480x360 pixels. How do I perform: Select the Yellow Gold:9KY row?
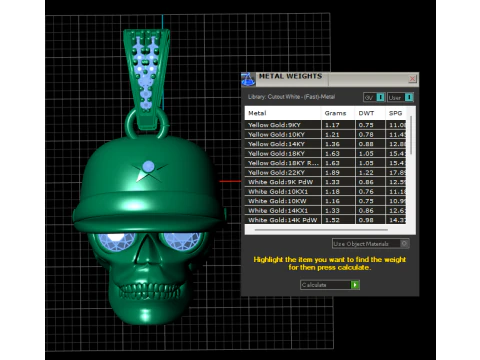click(325, 125)
